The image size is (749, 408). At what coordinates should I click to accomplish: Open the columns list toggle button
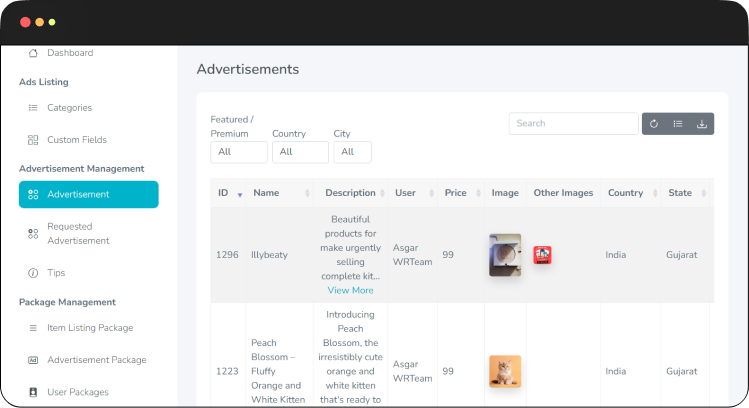[x=678, y=124]
